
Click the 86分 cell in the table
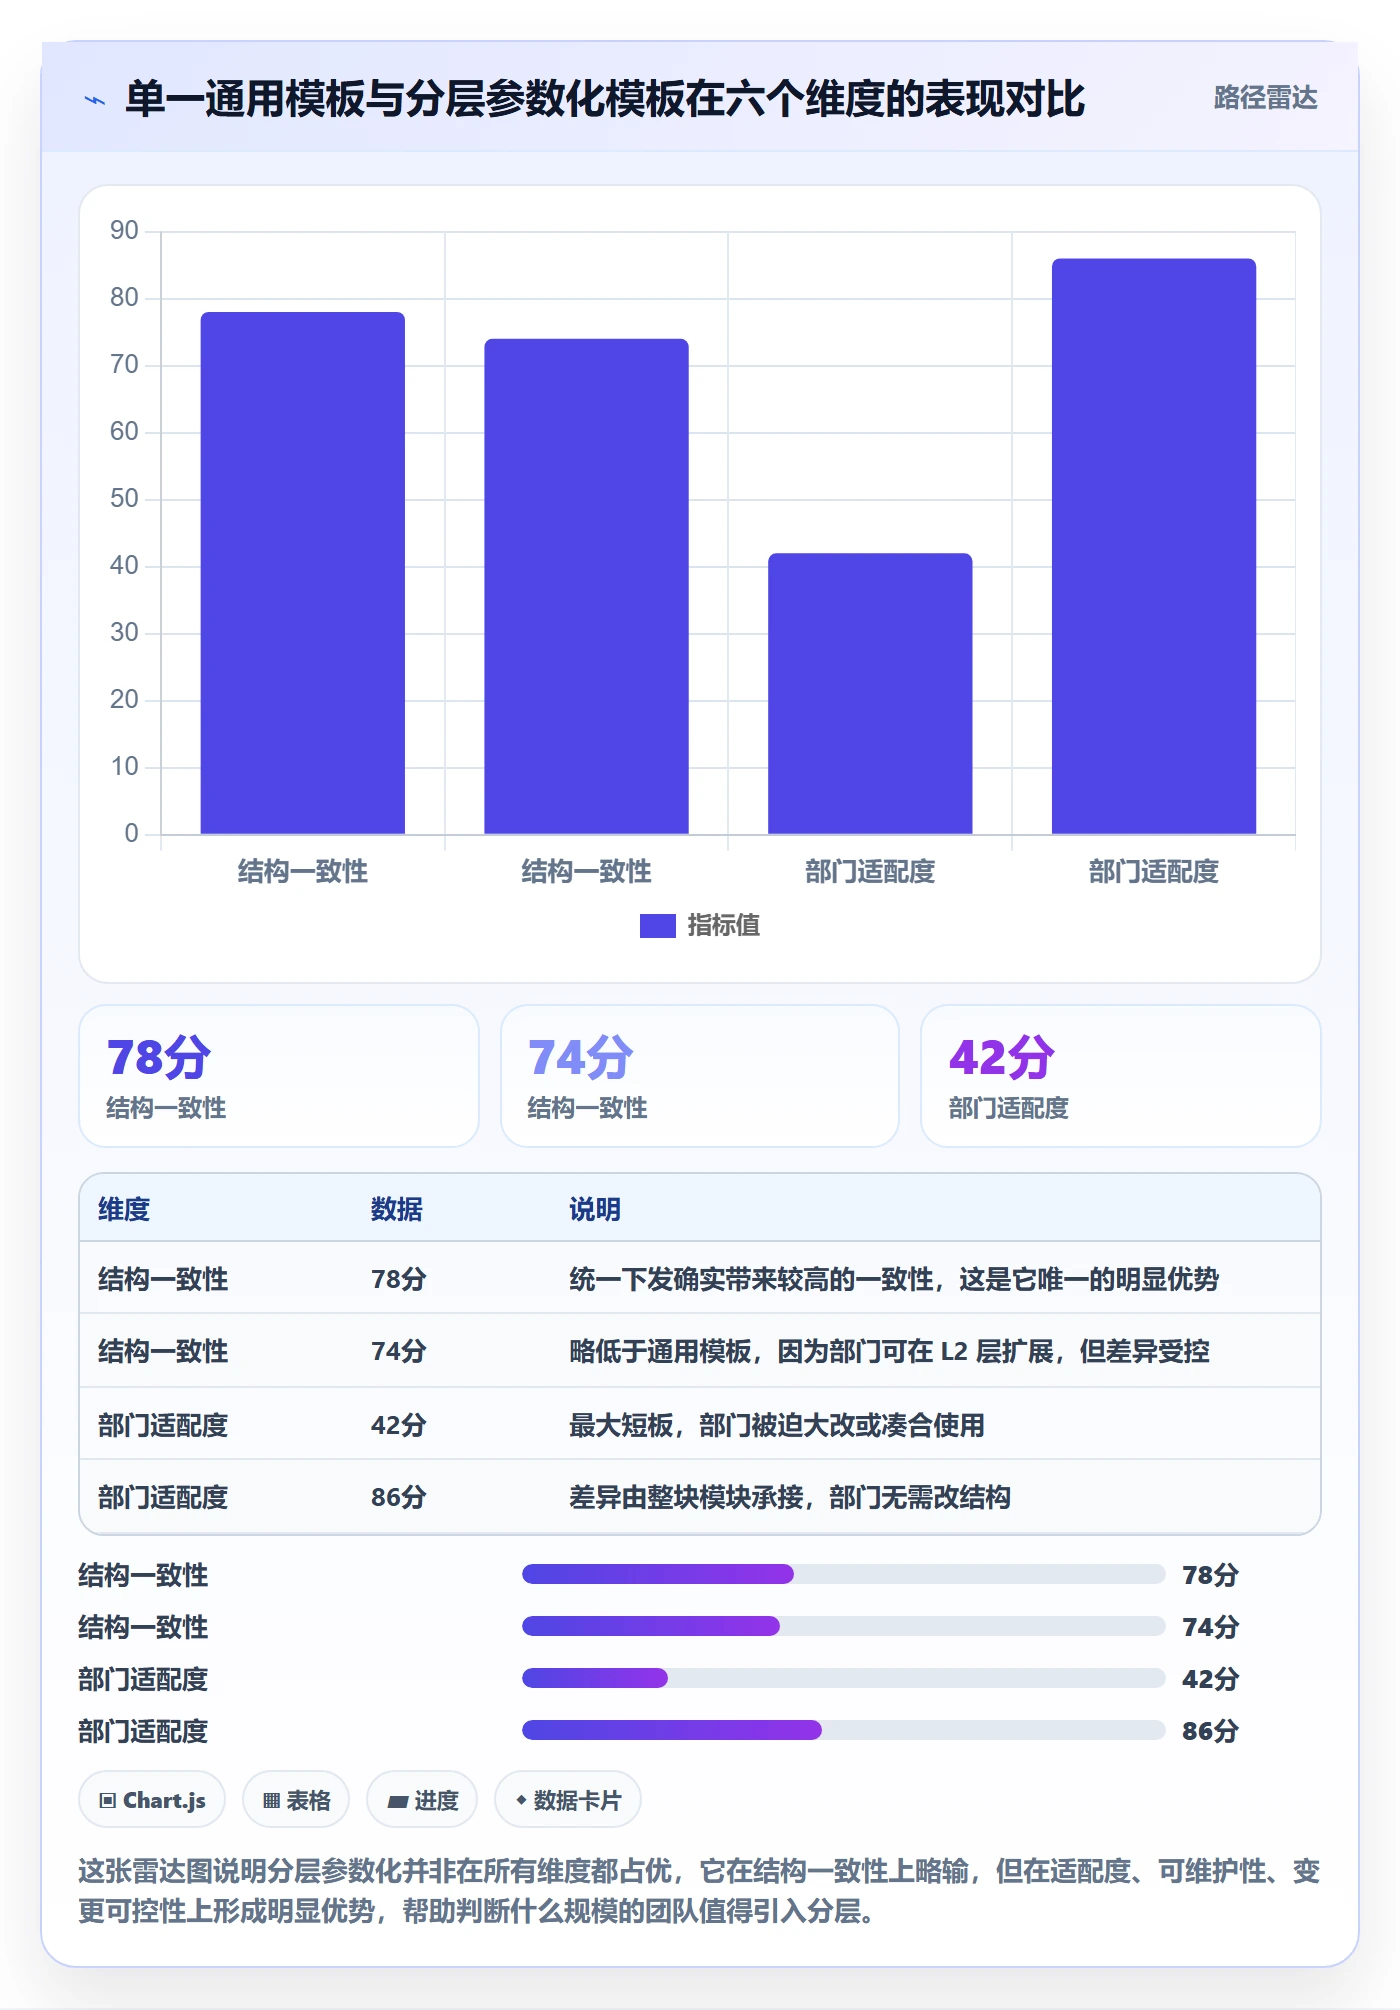click(x=399, y=1497)
